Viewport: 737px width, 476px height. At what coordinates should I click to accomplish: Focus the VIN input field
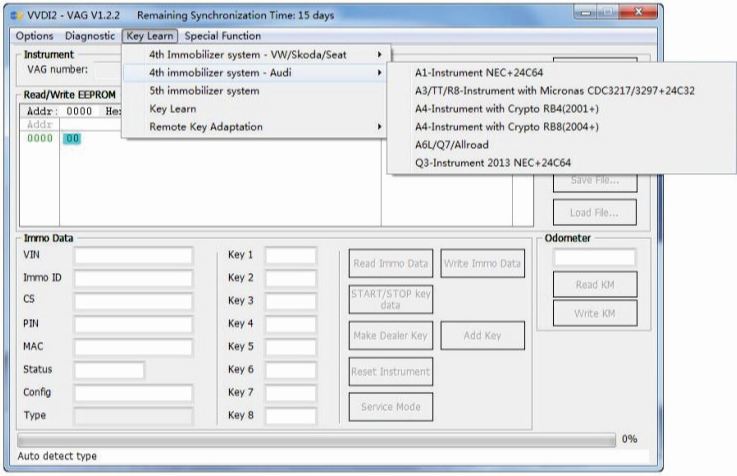coord(133,255)
